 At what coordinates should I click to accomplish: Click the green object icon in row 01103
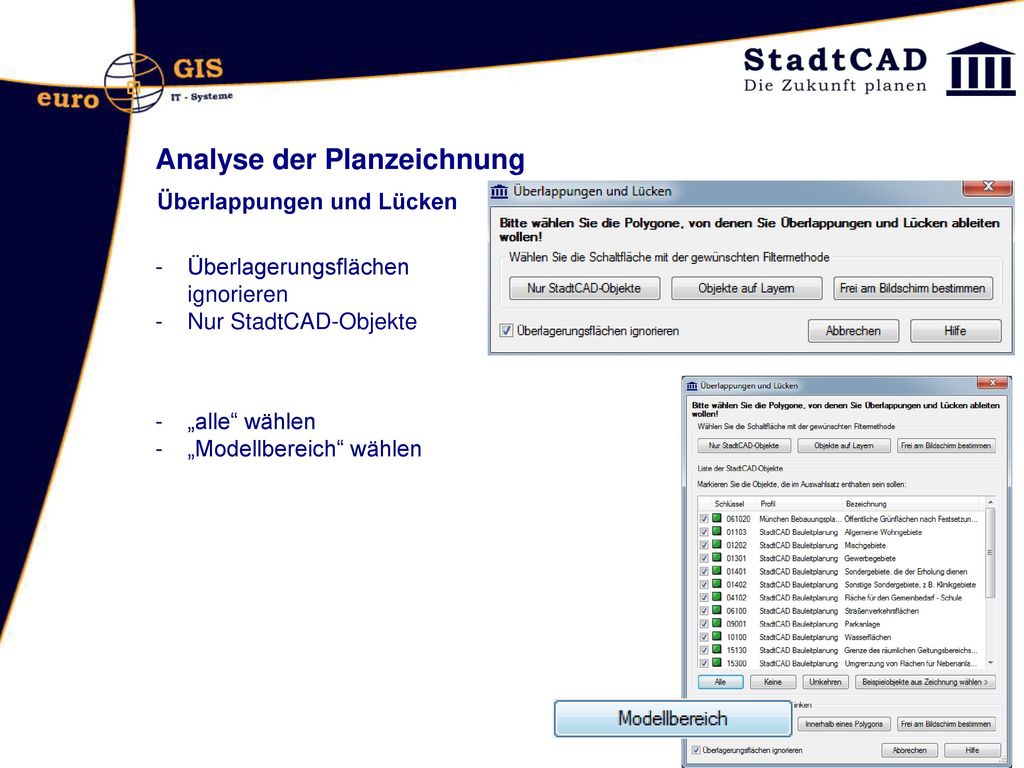(x=716, y=532)
